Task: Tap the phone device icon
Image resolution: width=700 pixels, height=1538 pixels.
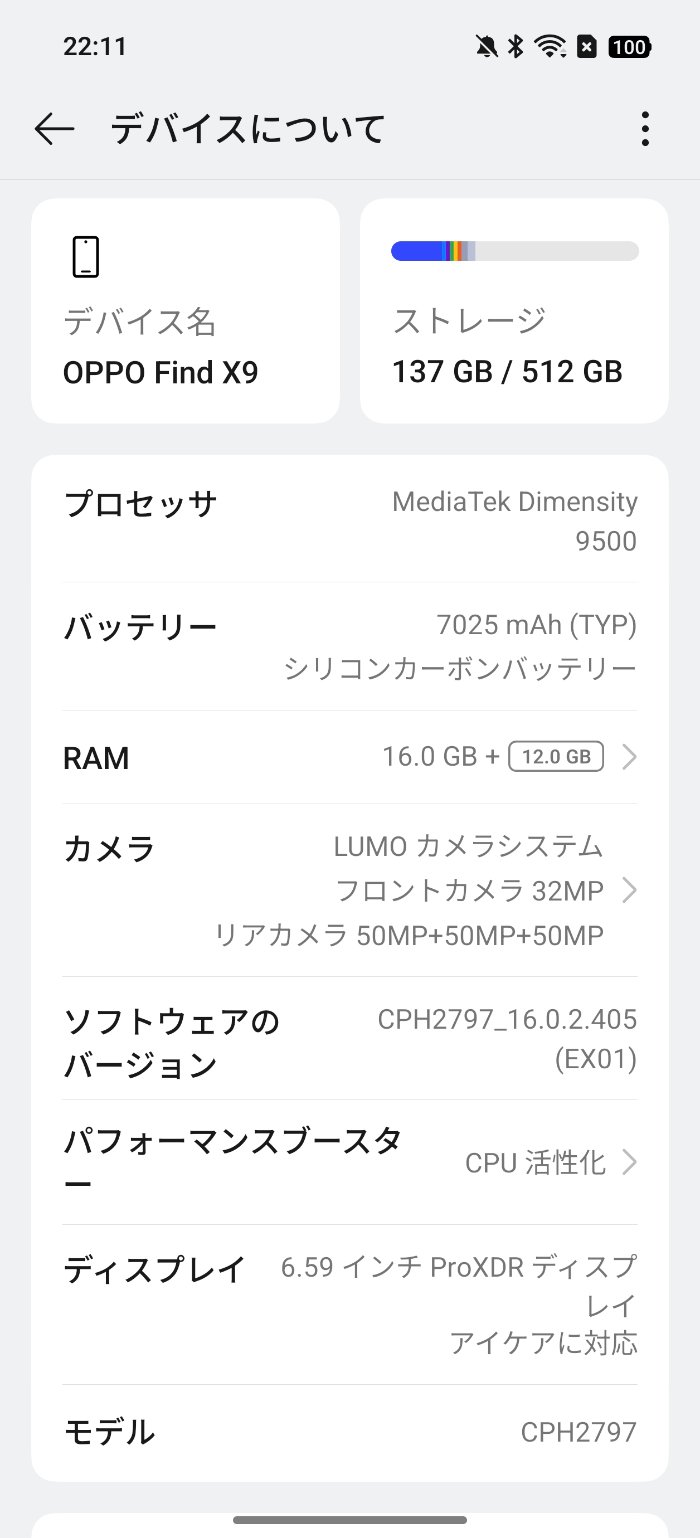Action: click(x=86, y=256)
